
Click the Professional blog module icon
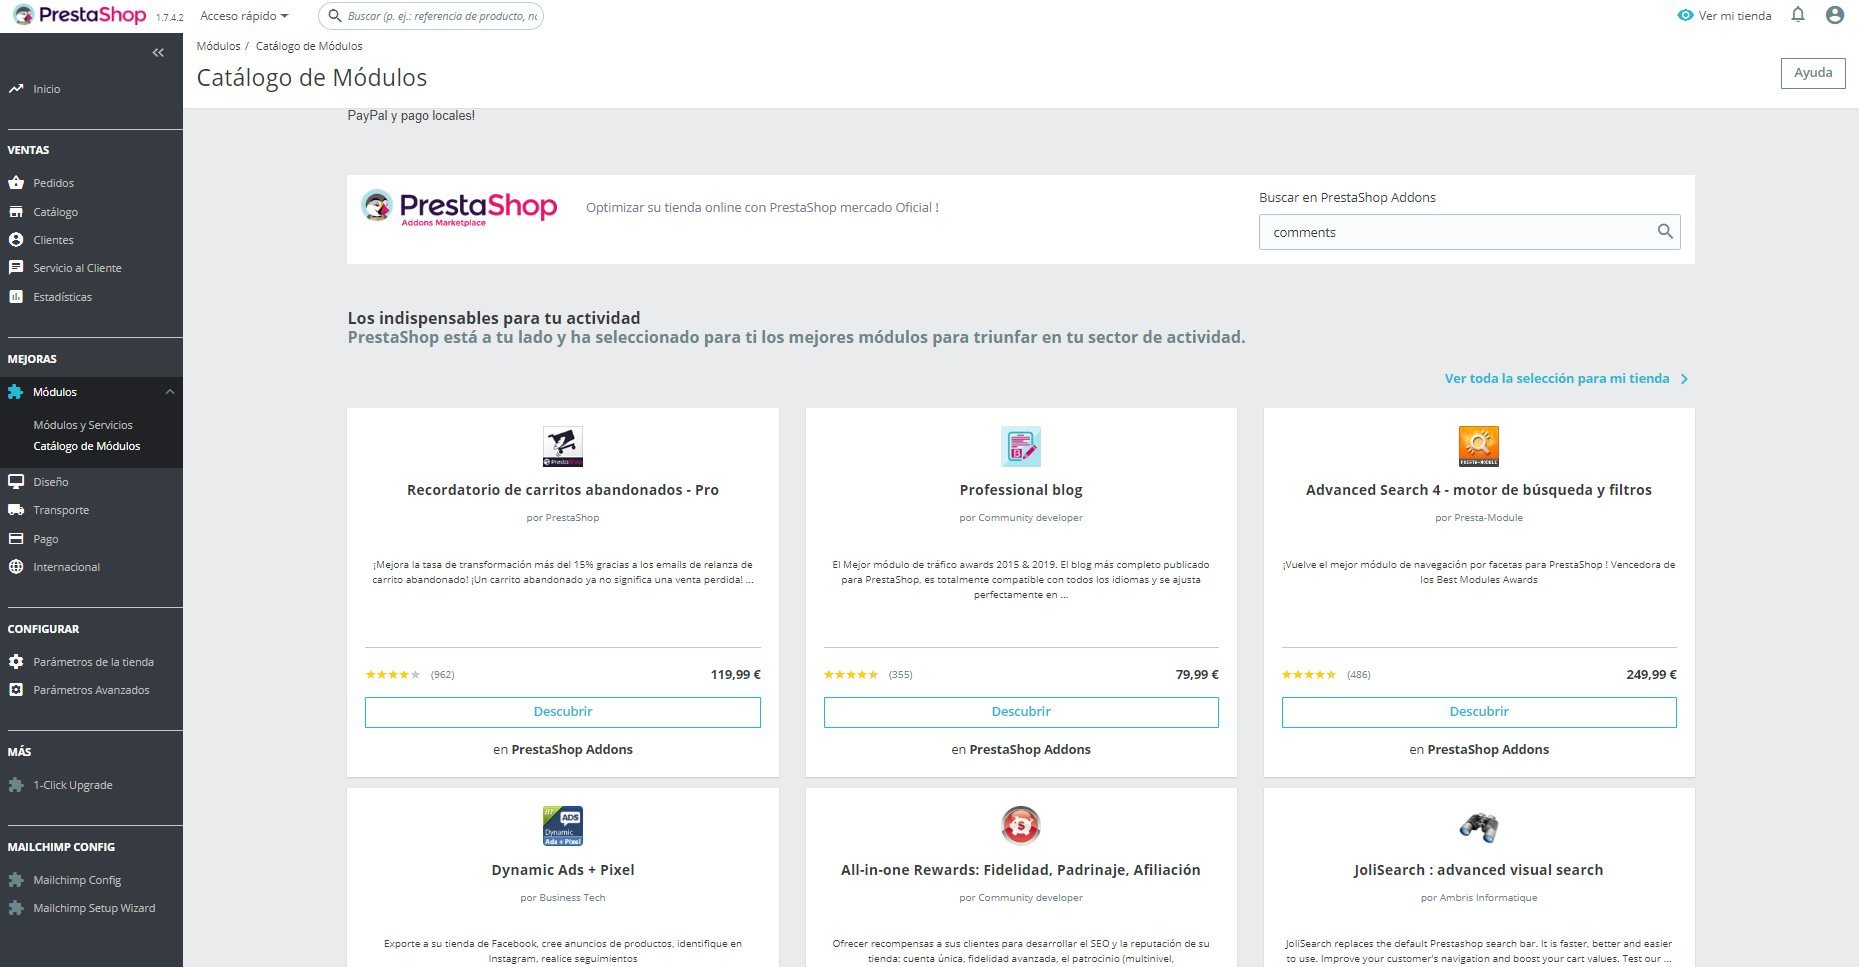(x=1021, y=447)
